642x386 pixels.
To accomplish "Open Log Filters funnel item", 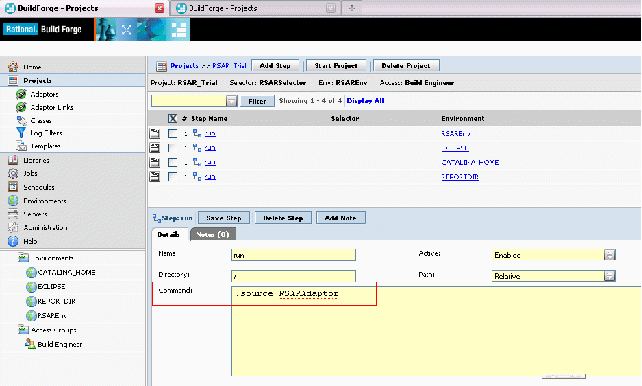I will pyautogui.click(x=46, y=133).
